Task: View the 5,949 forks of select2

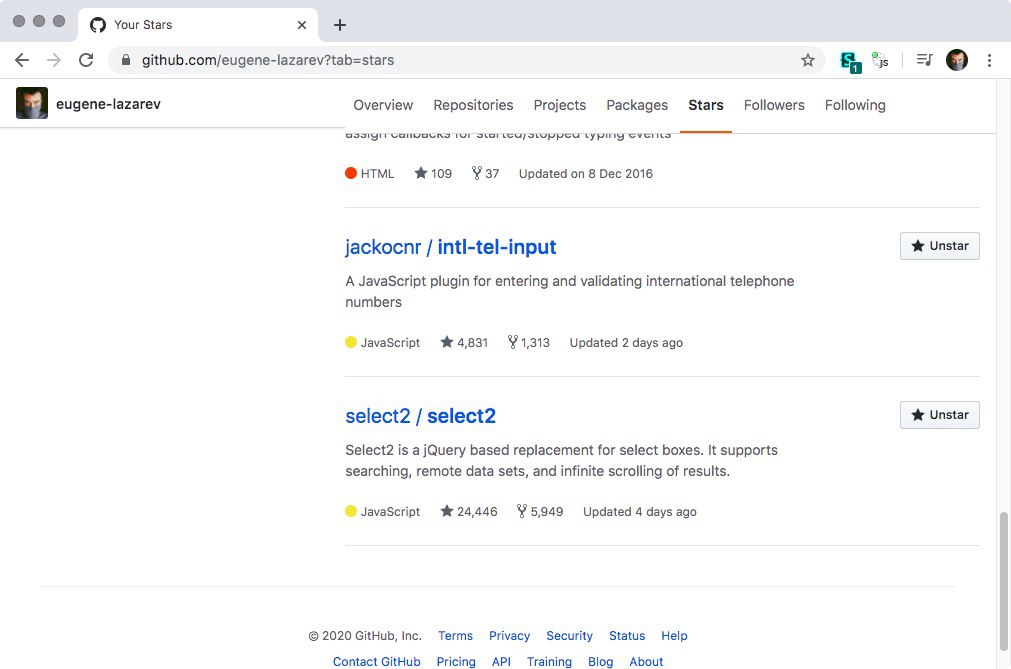Action: 540,511
